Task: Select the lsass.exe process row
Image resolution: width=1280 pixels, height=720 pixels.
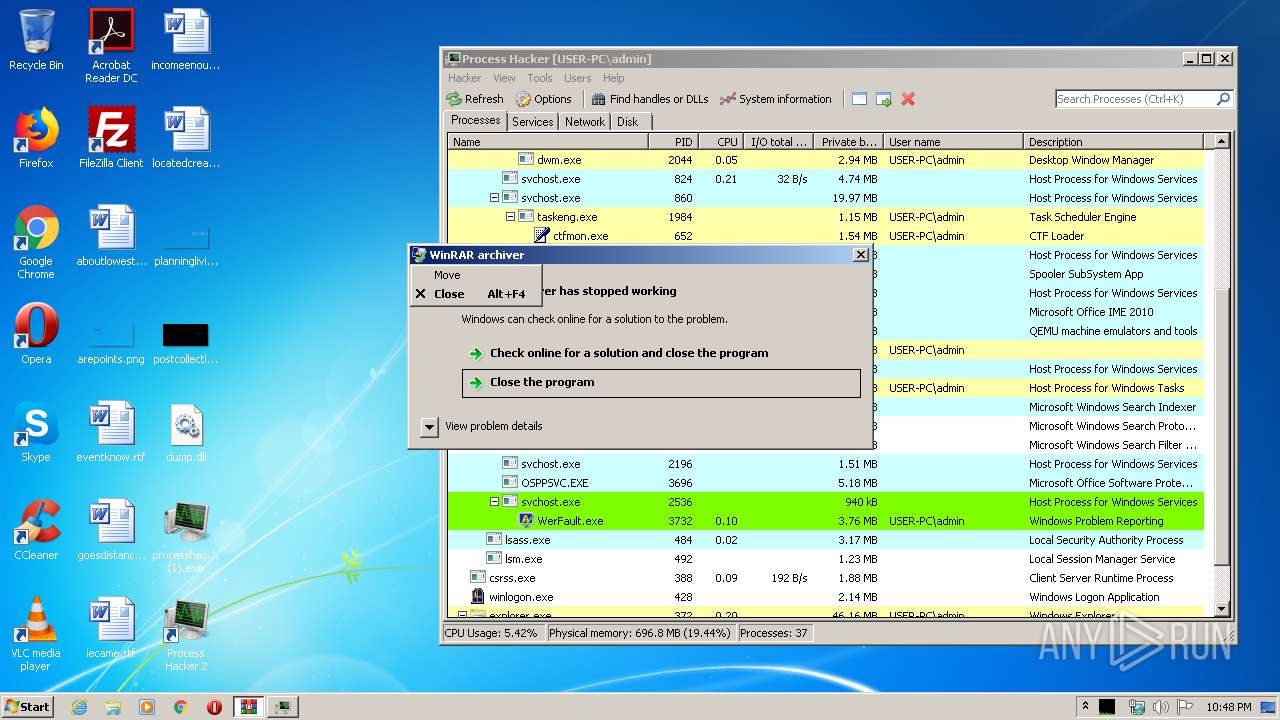Action: (x=826, y=540)
